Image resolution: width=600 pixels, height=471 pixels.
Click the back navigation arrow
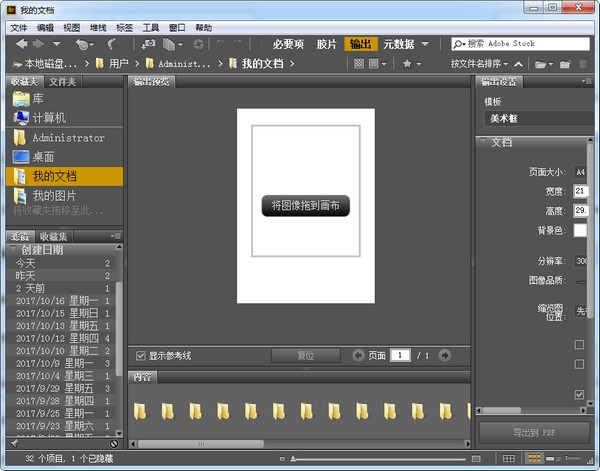pos(20,44)
